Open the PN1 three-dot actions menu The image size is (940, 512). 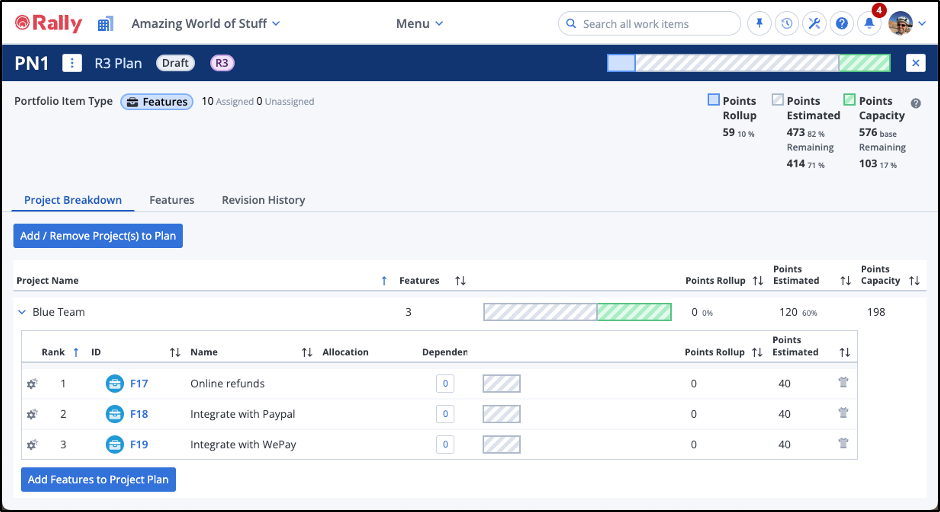click(x=72, y=63)
